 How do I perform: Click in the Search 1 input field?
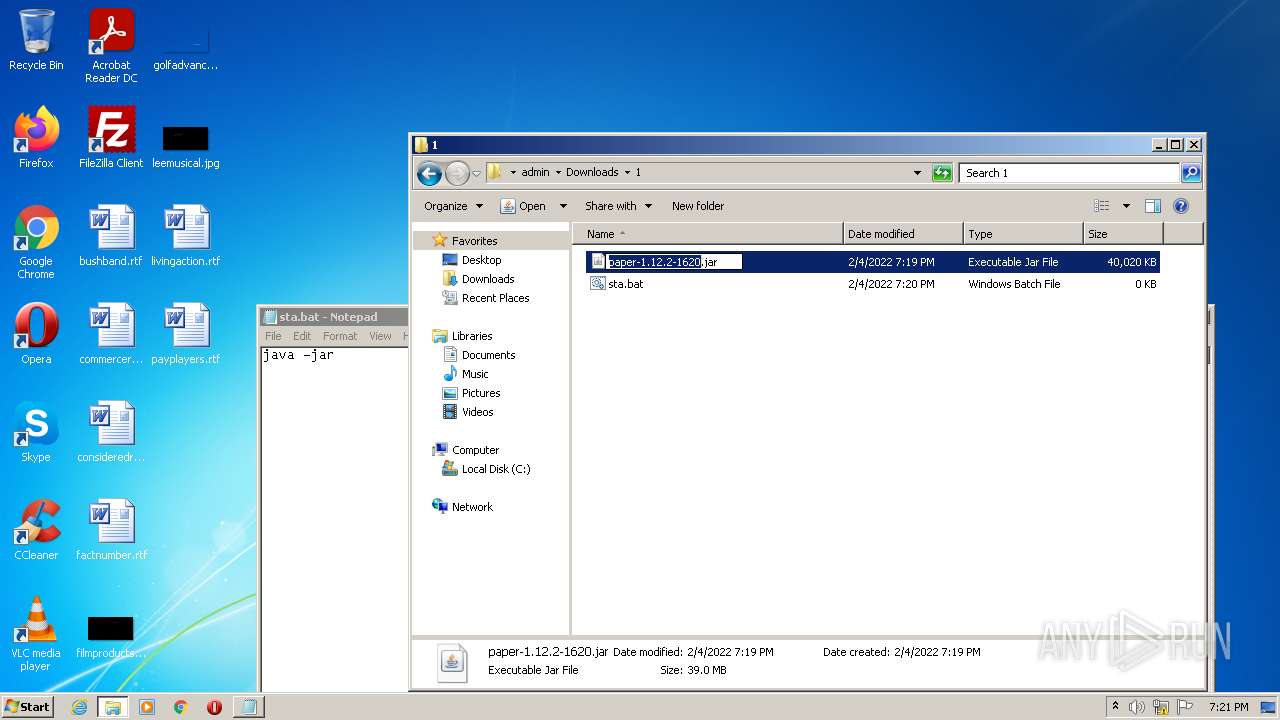(x=1070, y=173)
